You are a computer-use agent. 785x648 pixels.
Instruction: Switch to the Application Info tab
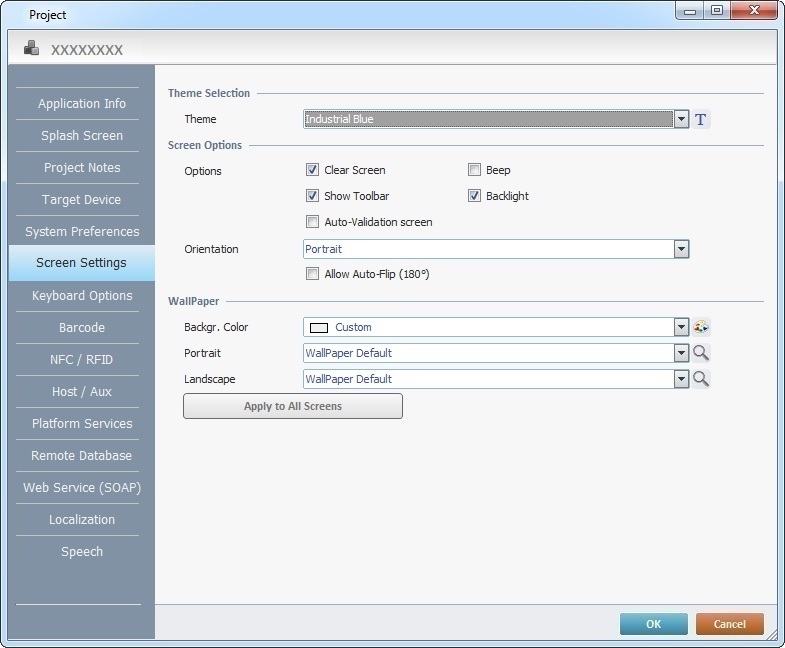[x=82, y=104]
